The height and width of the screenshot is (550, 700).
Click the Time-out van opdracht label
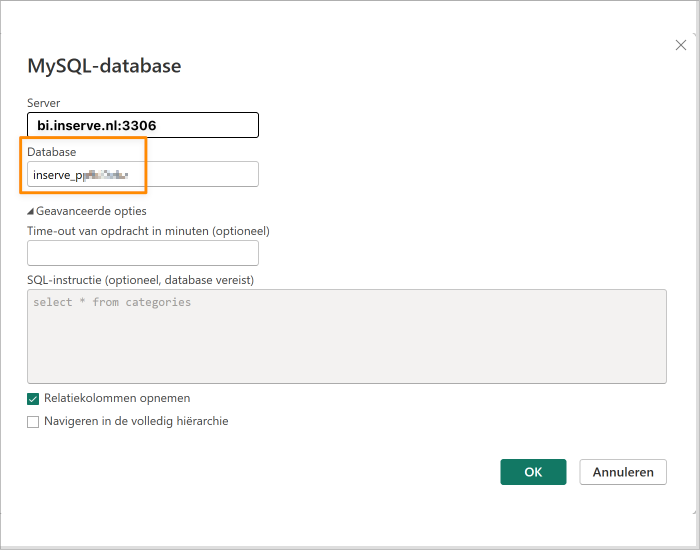(x=148, y=231)
